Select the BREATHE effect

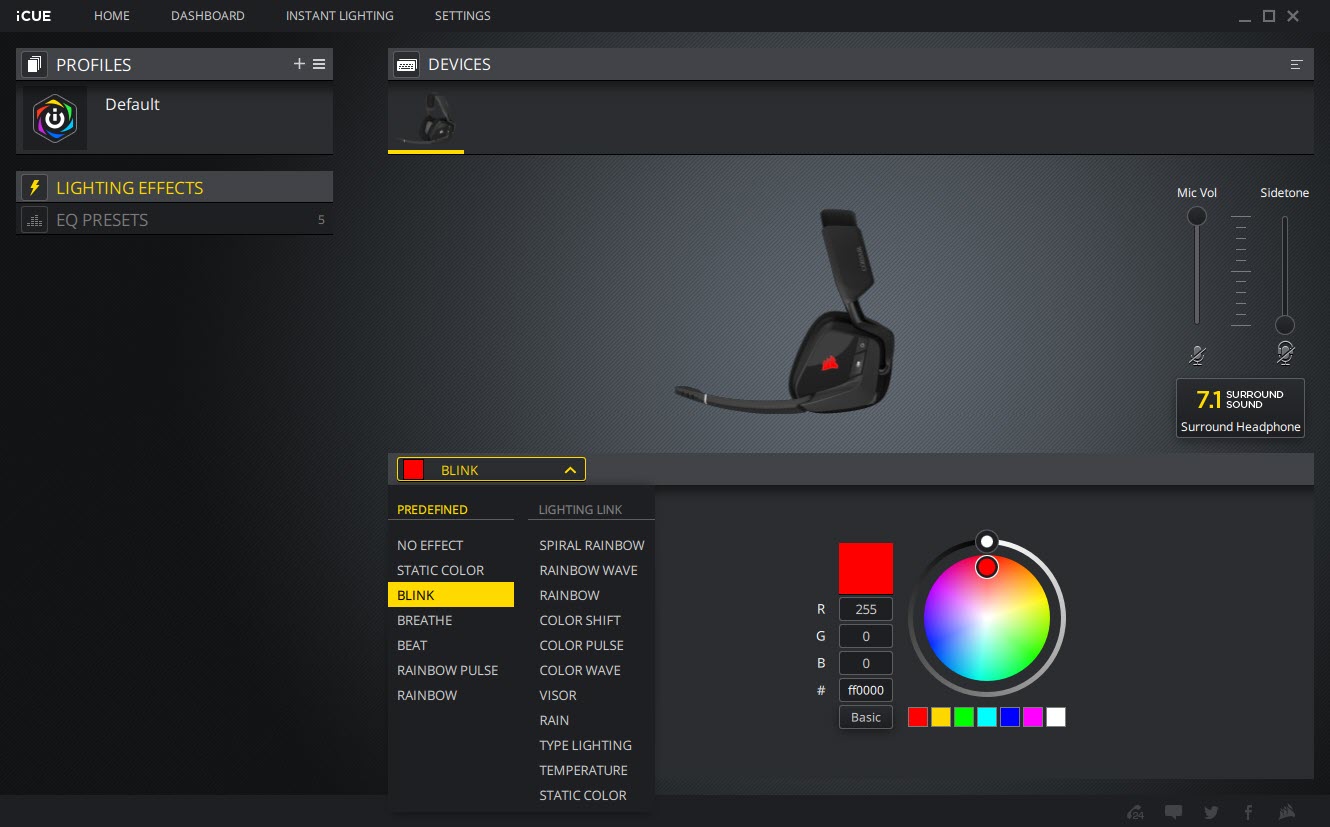(425, 620)
